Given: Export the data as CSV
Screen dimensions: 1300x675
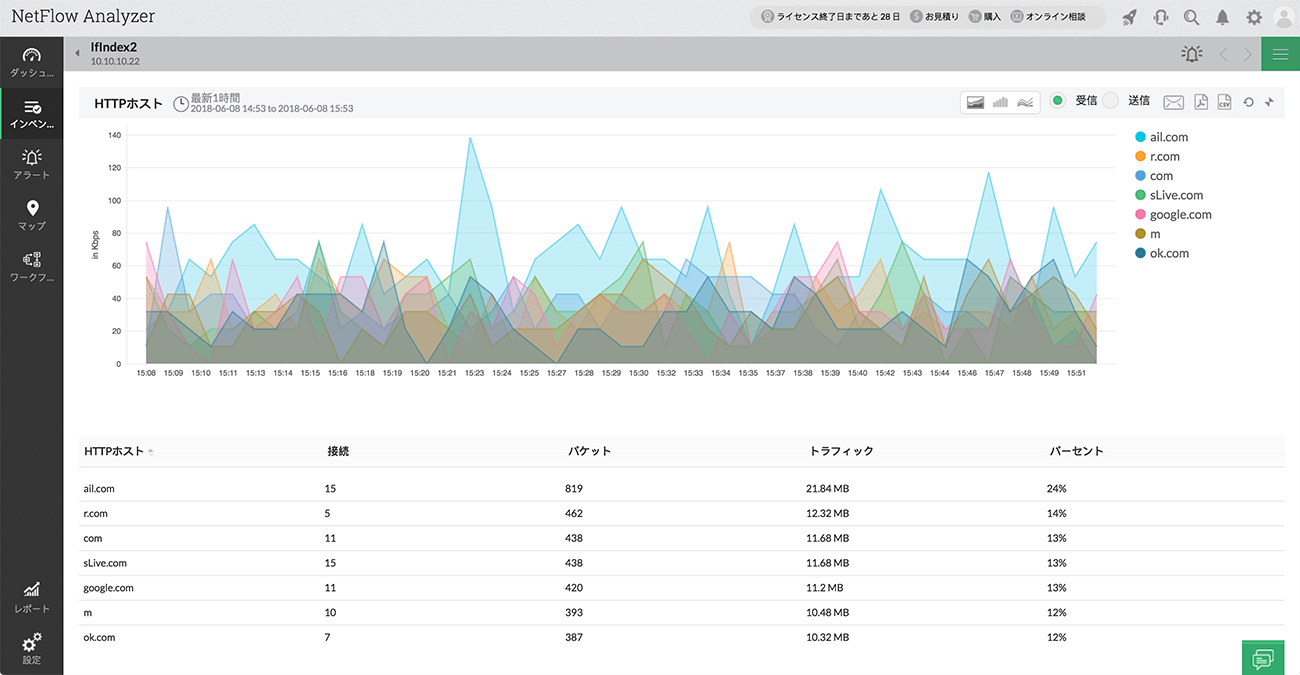Looking at the screenshot, I should (1224, 102).
